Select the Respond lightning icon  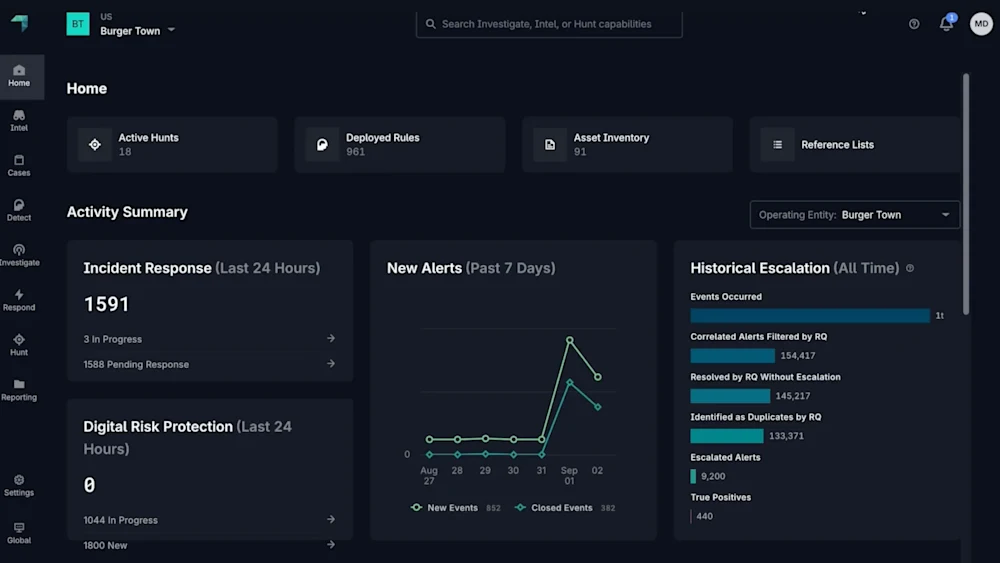(x=19, y=300)
